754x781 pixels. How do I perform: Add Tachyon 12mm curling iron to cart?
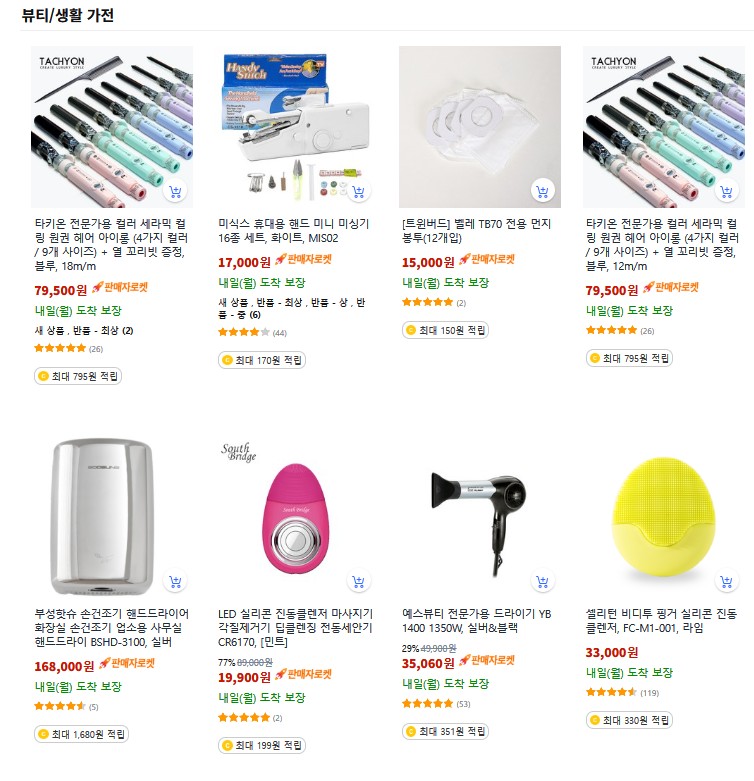pos(726,191)
